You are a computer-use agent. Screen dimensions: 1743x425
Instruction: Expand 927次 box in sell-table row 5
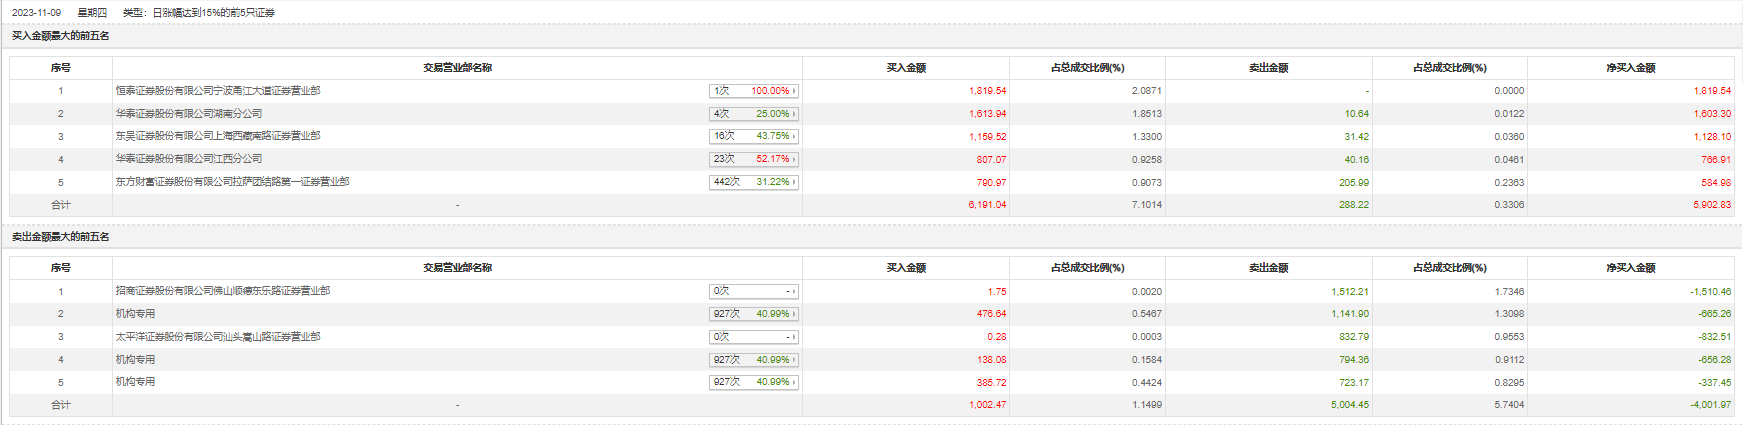pos(754,382)
